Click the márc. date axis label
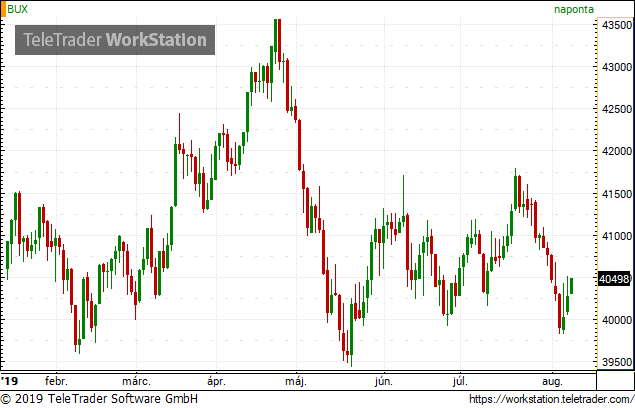Viewport: 635px width, 408px height. click(136, 381)
